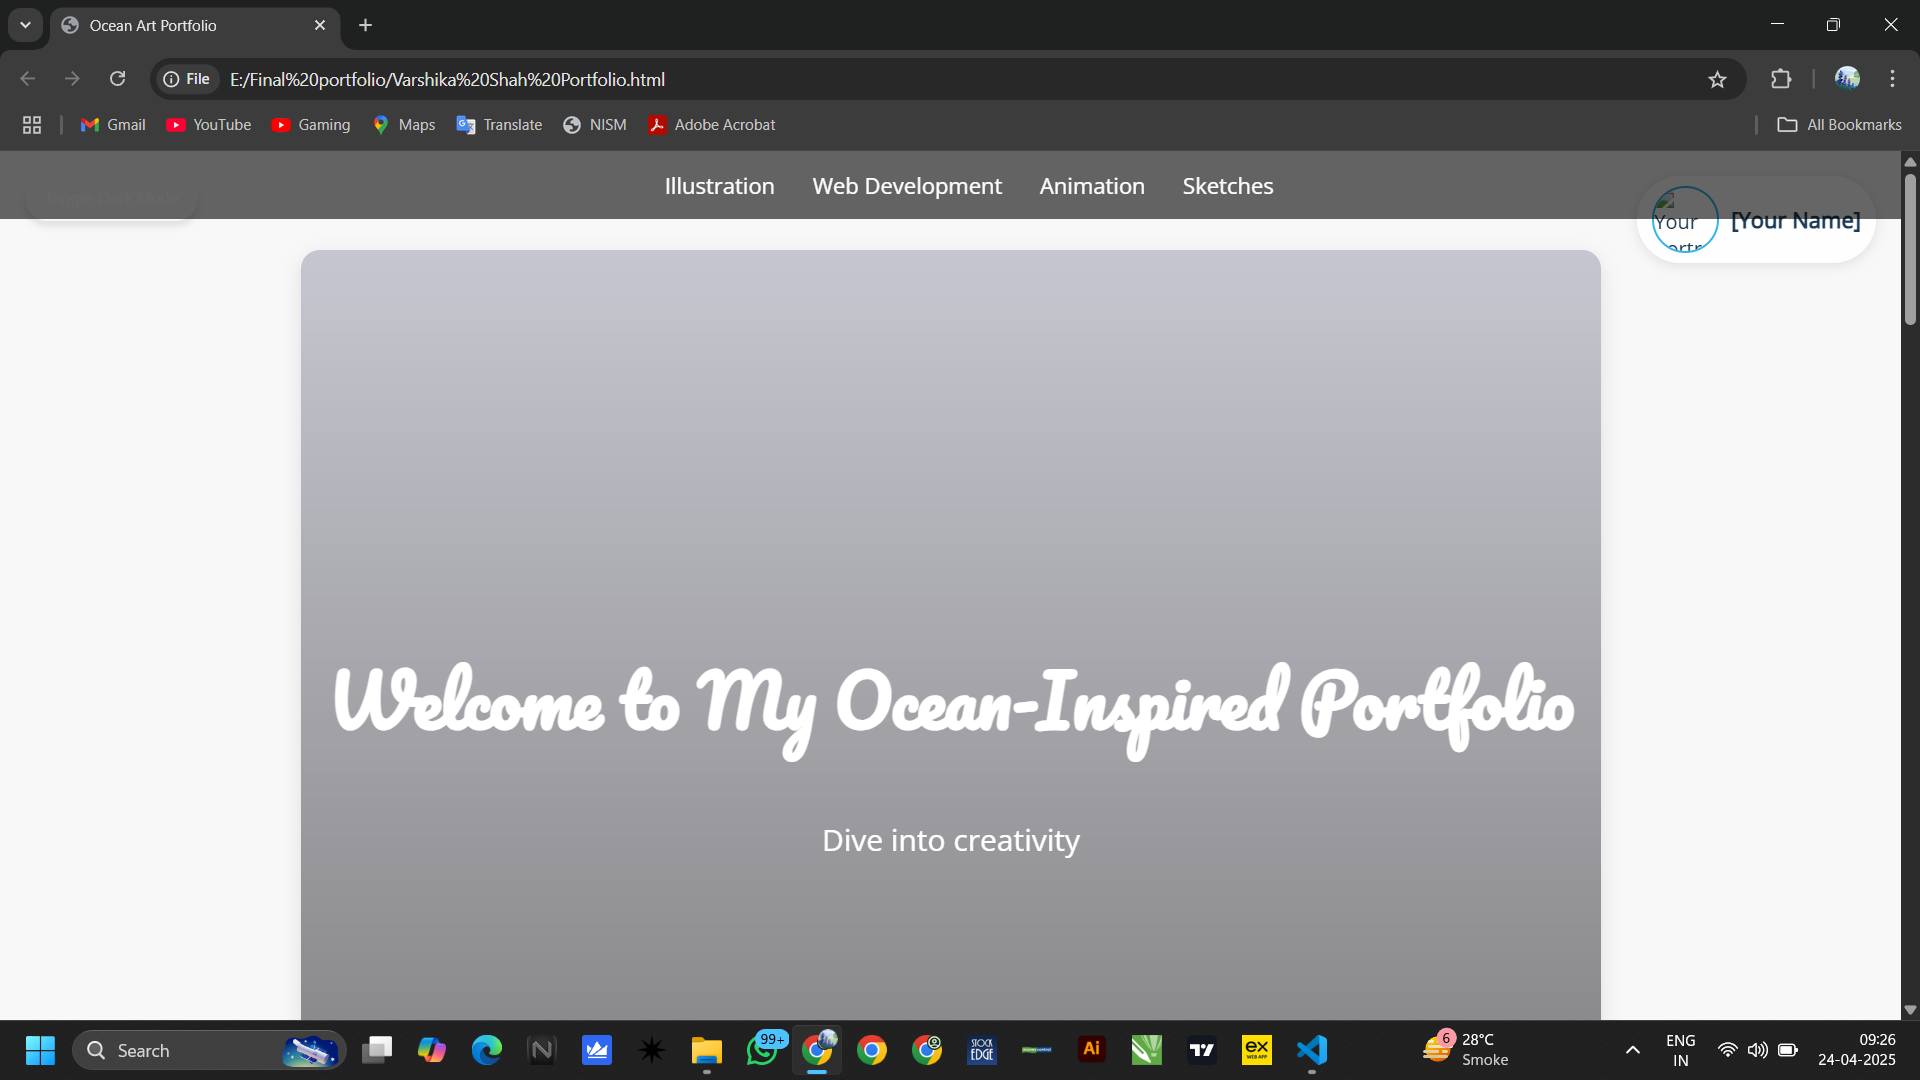Switch the ENG IN input language
The height and width of the screenshot is (1080, 1920).
(1681, 1050)
